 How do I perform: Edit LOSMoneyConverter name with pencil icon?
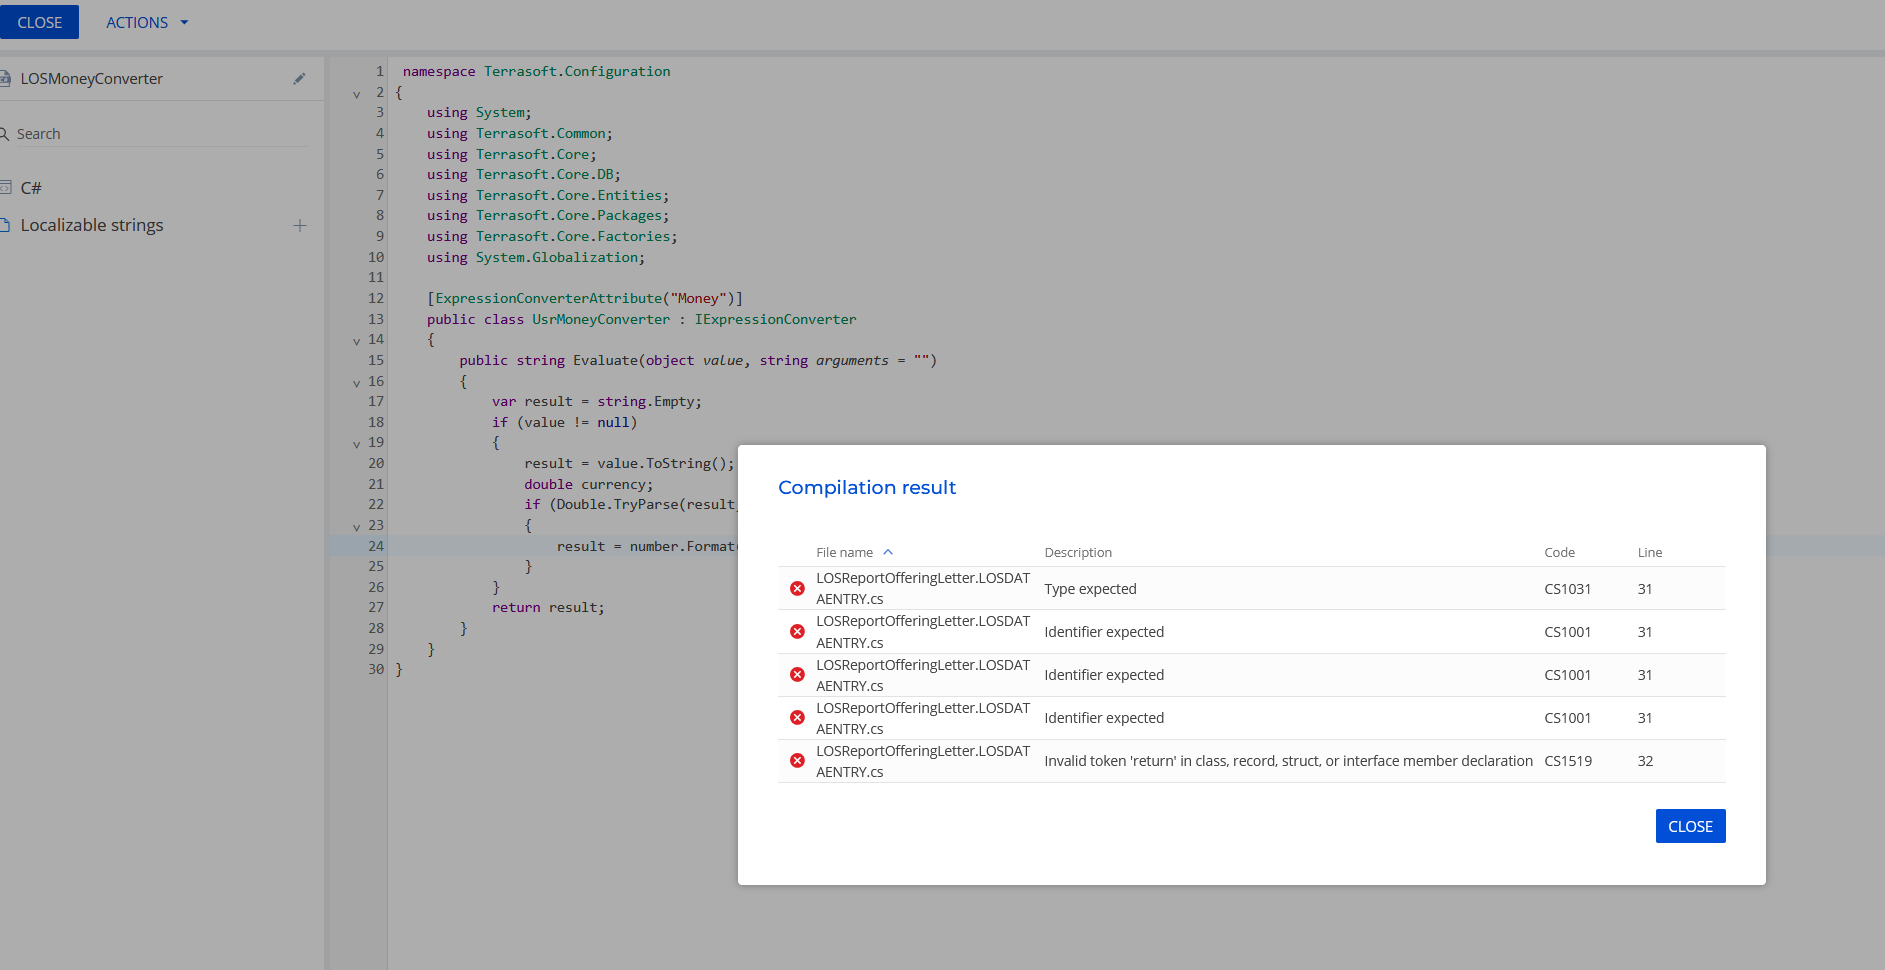tap(299, 78)
